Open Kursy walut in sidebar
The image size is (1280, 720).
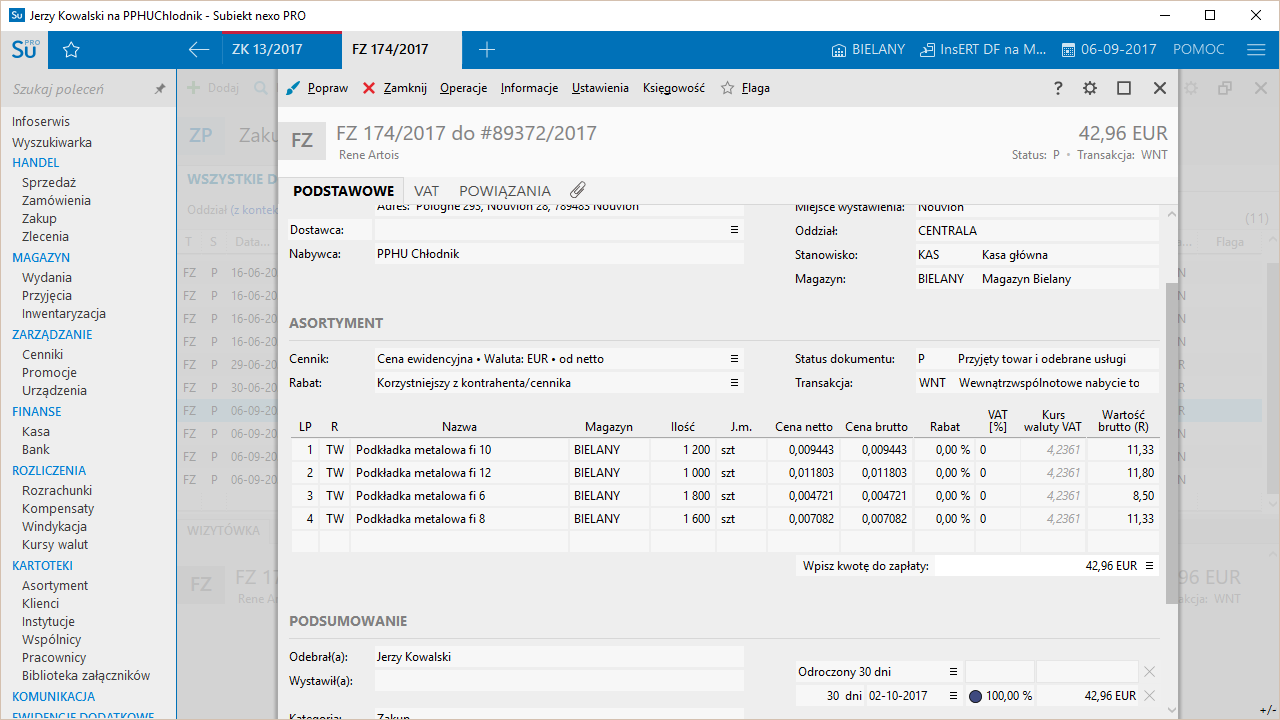tap(55, 544)
